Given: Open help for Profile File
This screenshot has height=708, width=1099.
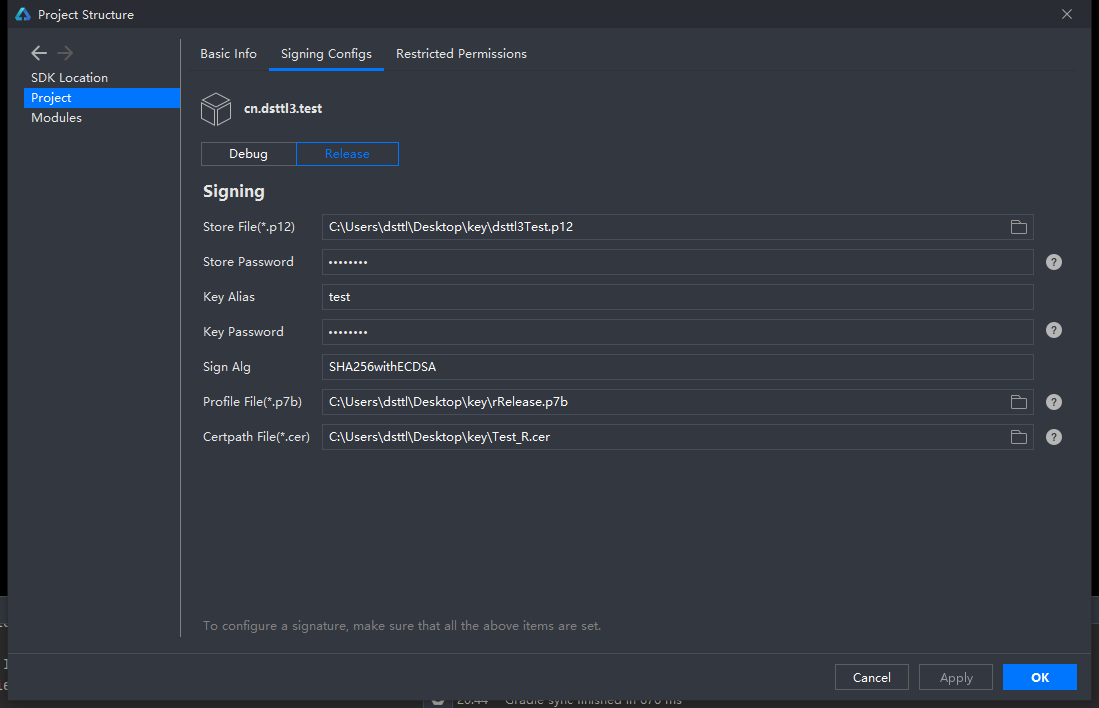Looking at the screenshot, I should pyautogui.click(x=1053, y=402).
